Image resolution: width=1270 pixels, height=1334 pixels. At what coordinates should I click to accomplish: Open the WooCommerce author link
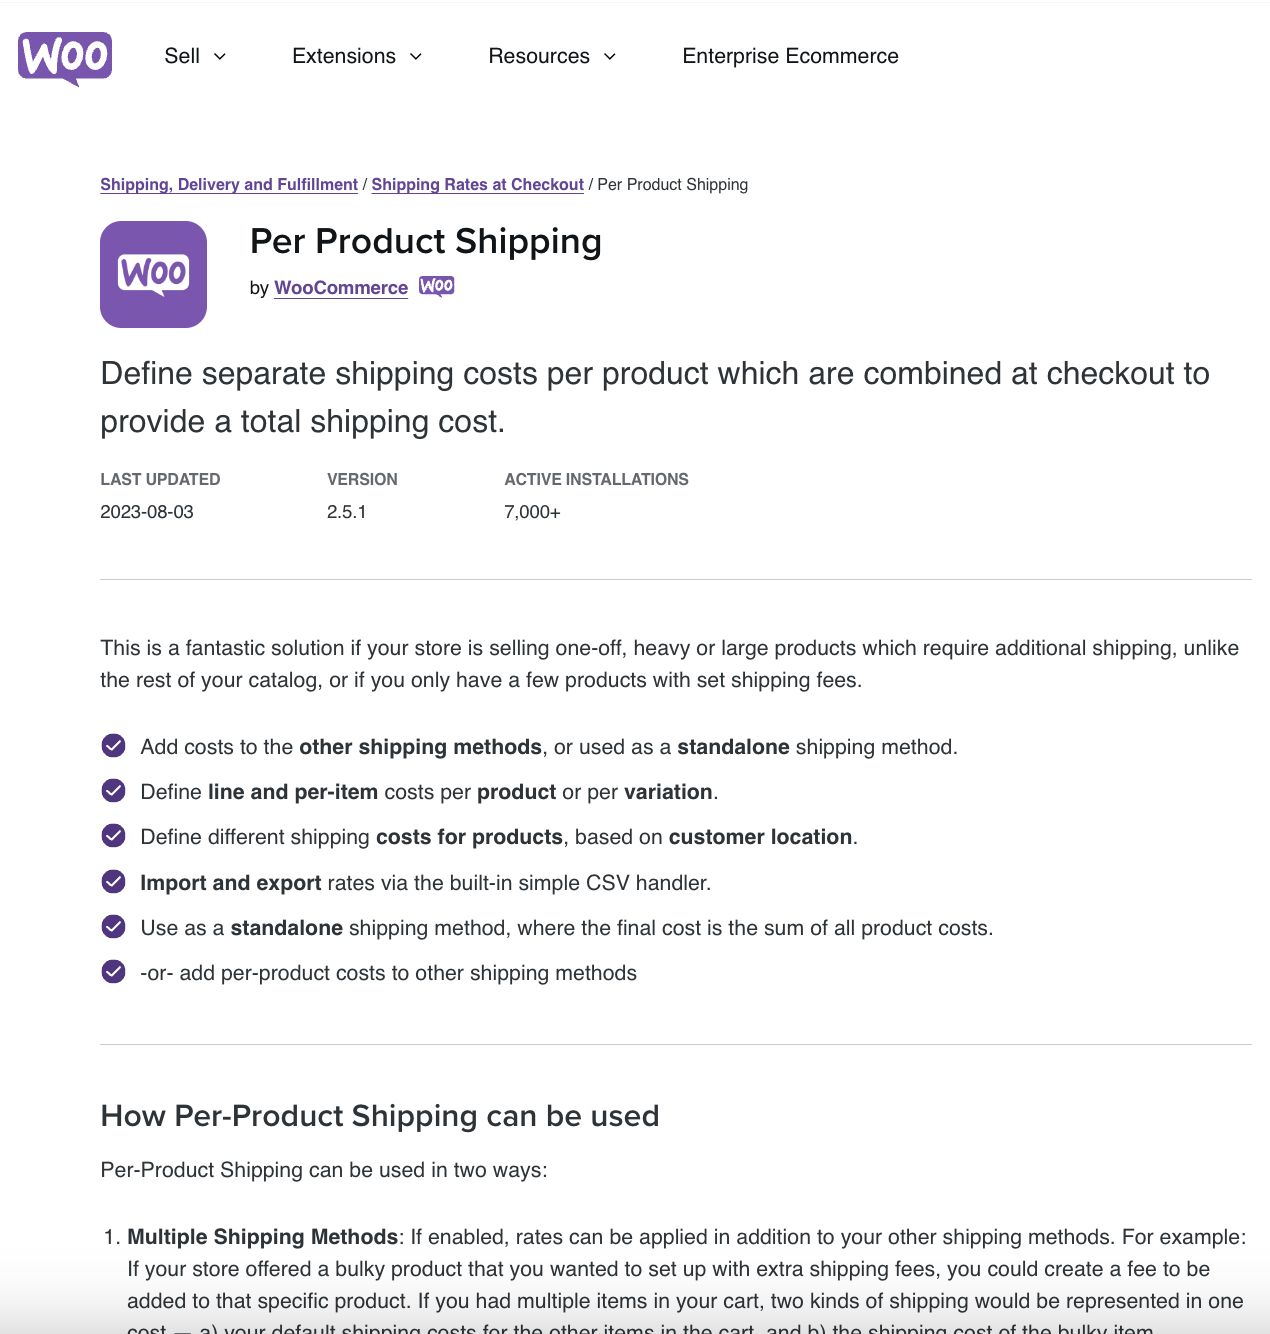coord(340,287)
